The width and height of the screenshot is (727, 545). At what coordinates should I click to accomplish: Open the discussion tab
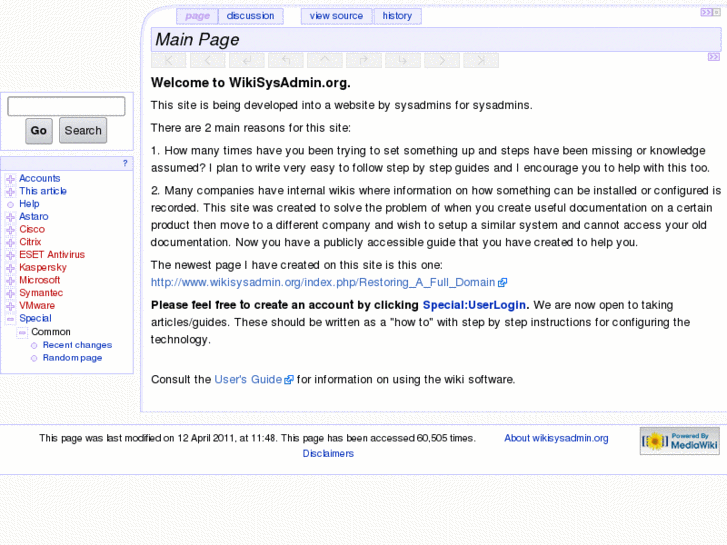[x=250, y=16]
